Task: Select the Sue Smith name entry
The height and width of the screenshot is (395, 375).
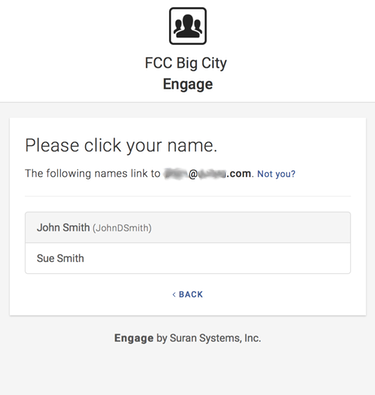Action: click(x=188, y=258)
